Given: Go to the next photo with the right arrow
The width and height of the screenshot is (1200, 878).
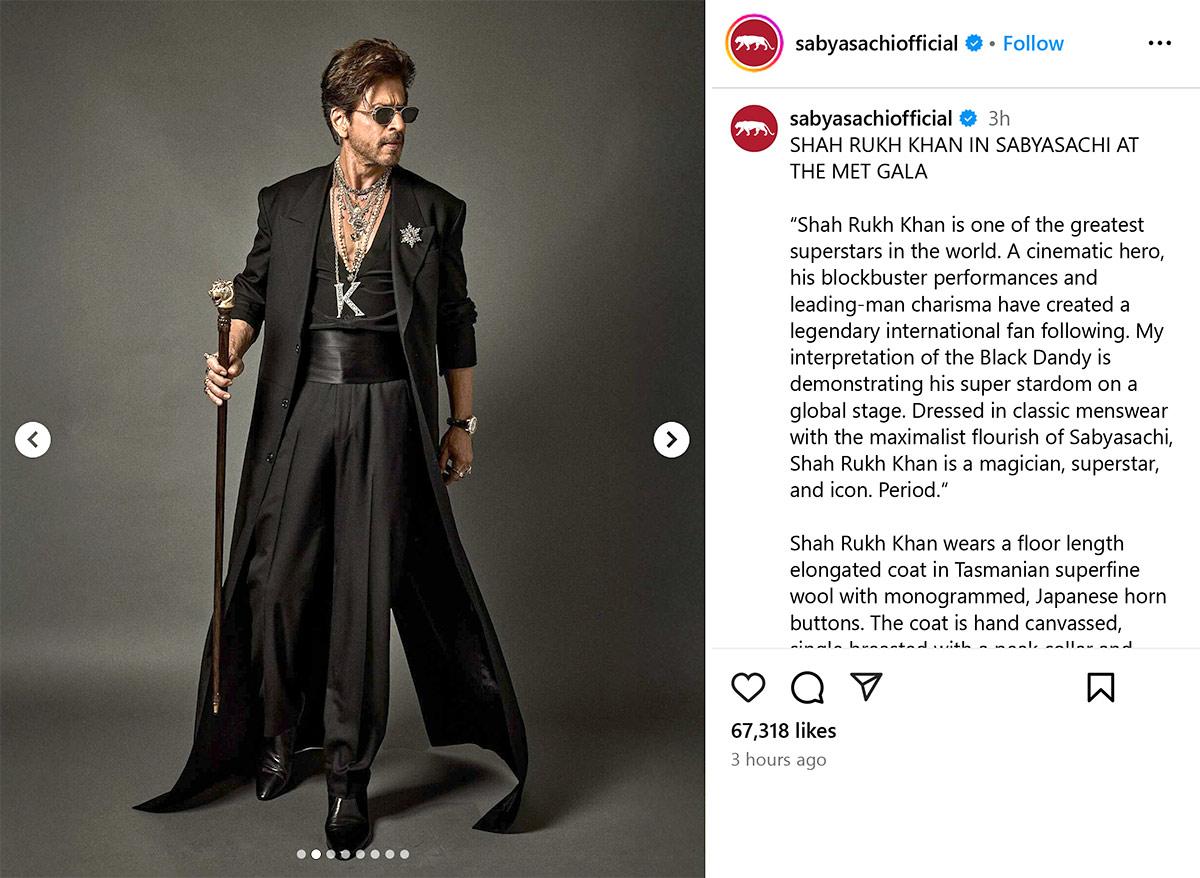Looking at the screenshot, I should point(671,438).
